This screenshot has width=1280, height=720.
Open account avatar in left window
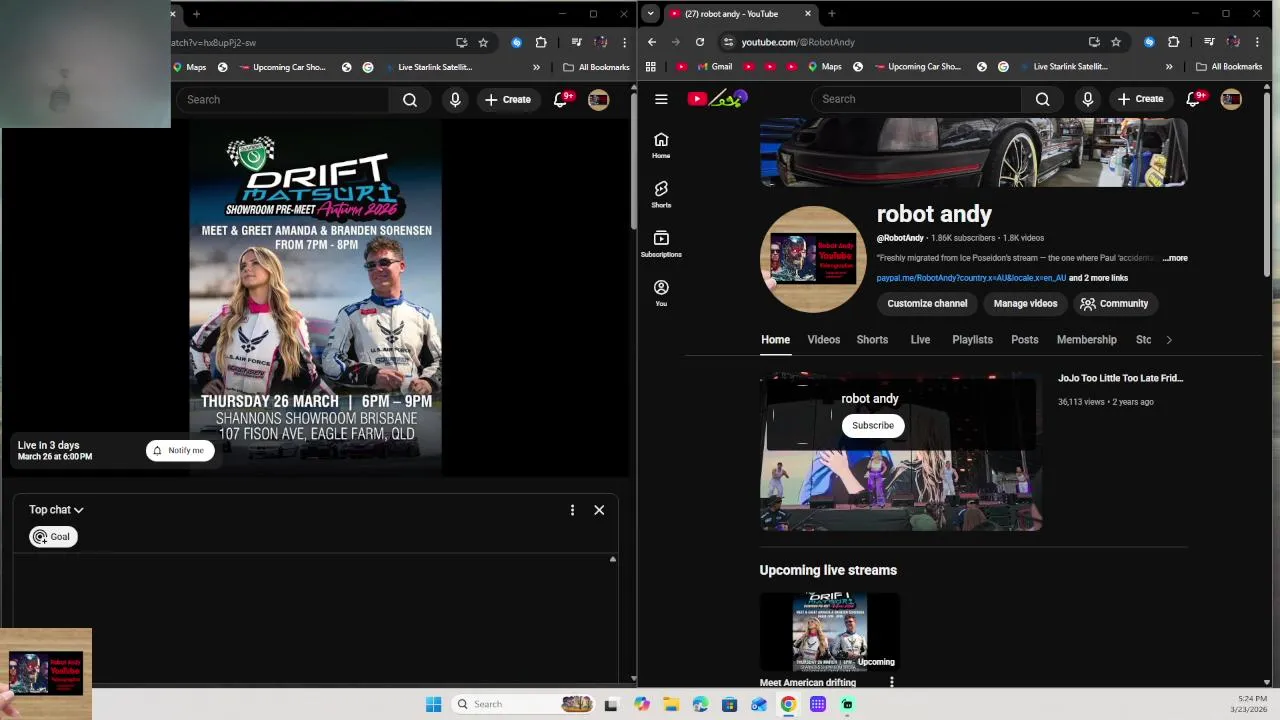(x=598, y=100)
